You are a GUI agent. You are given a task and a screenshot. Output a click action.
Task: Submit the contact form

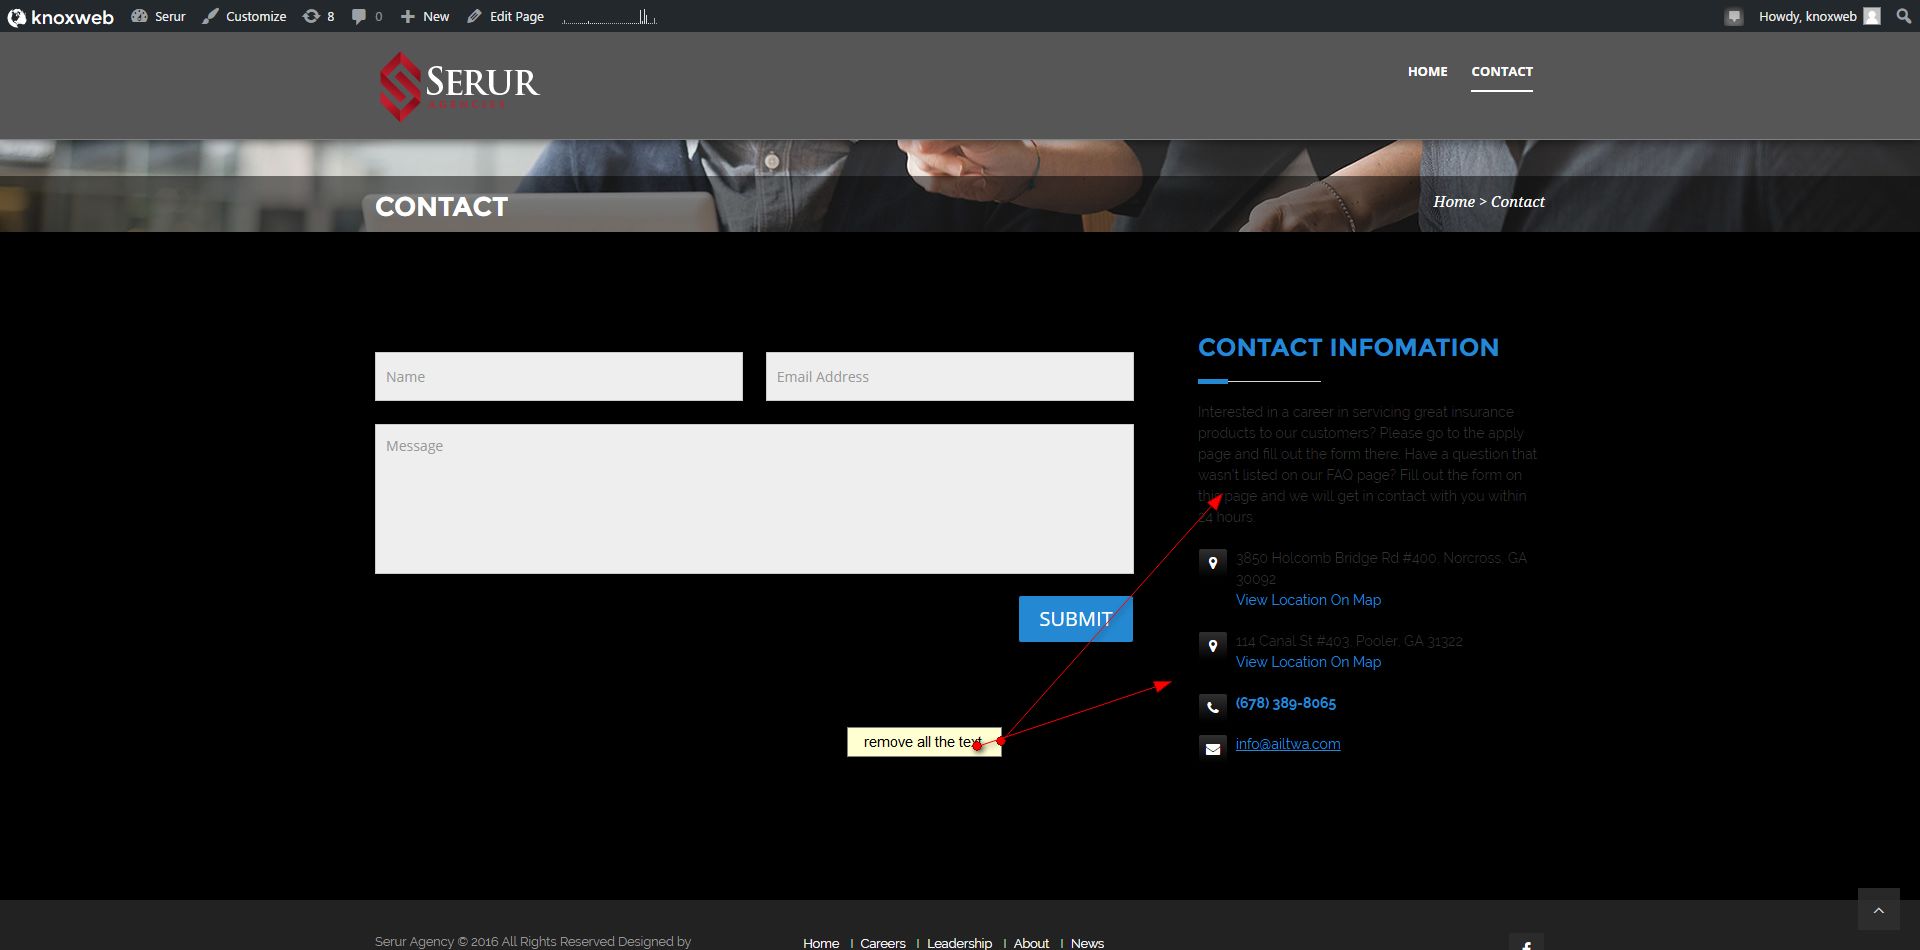click(x=1076, y=619)
